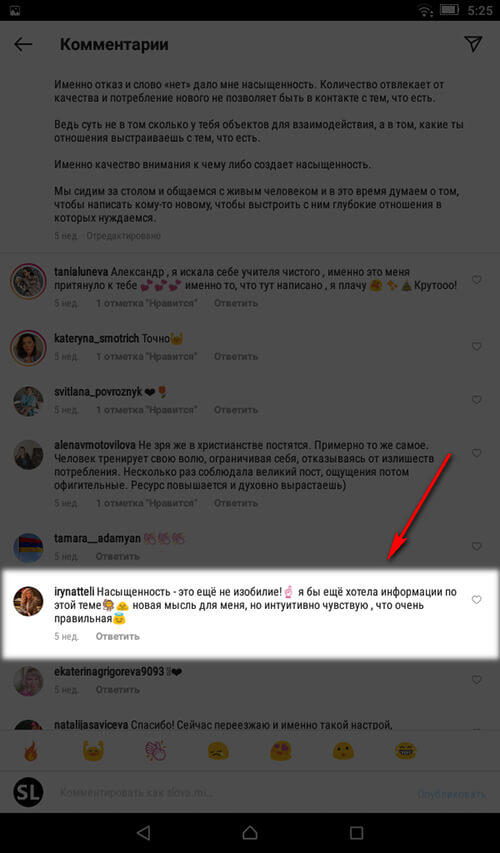
Task: Open username ekaterinagrigoreva9093
Action: [x=109, y=672]
